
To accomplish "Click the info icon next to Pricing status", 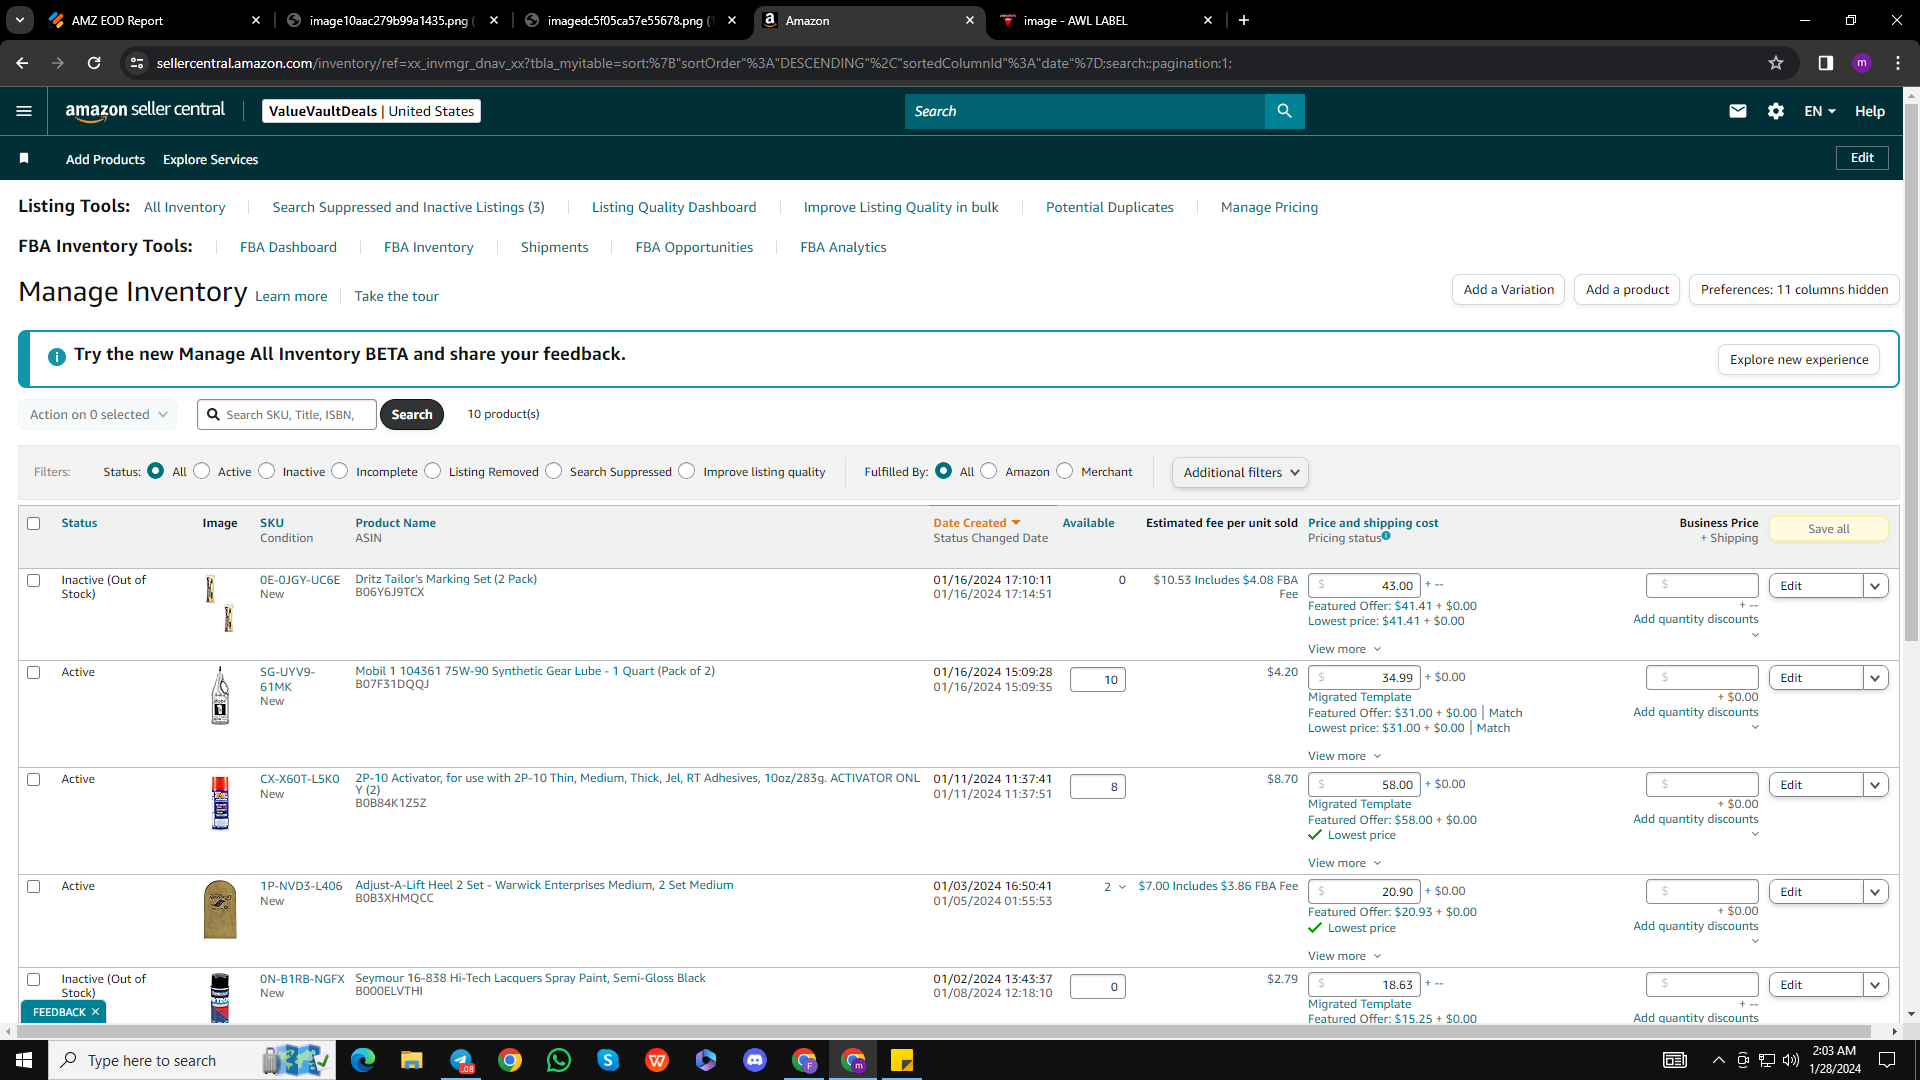I will pos(1386,536).
